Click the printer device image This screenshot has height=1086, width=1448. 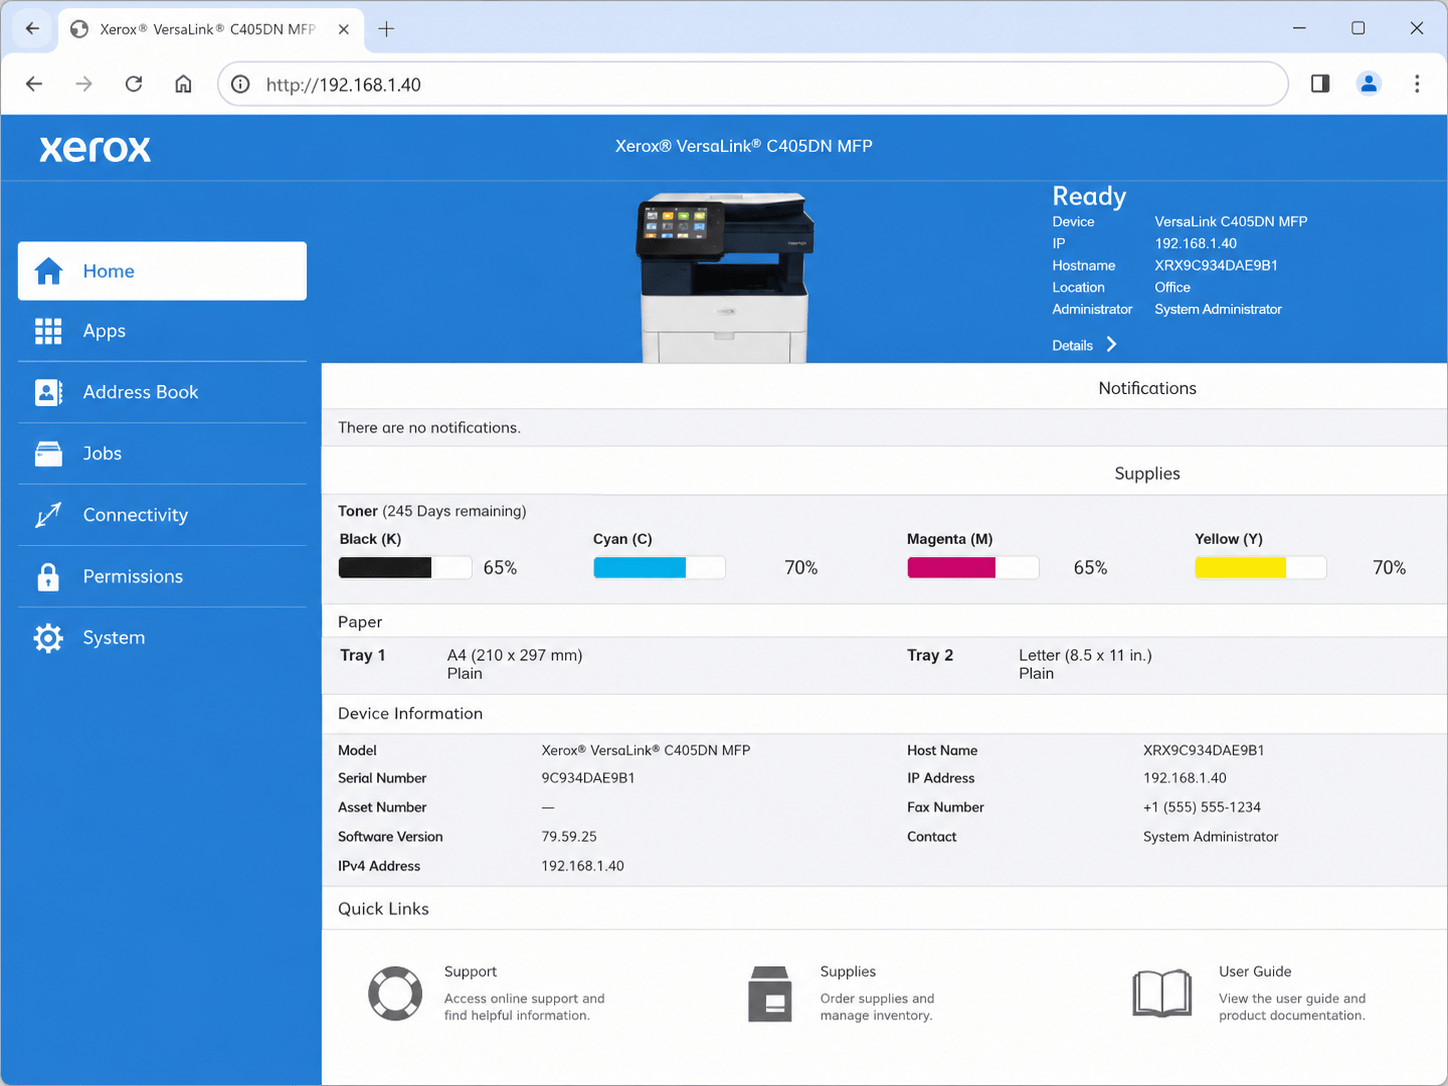(x=726, y=277)
